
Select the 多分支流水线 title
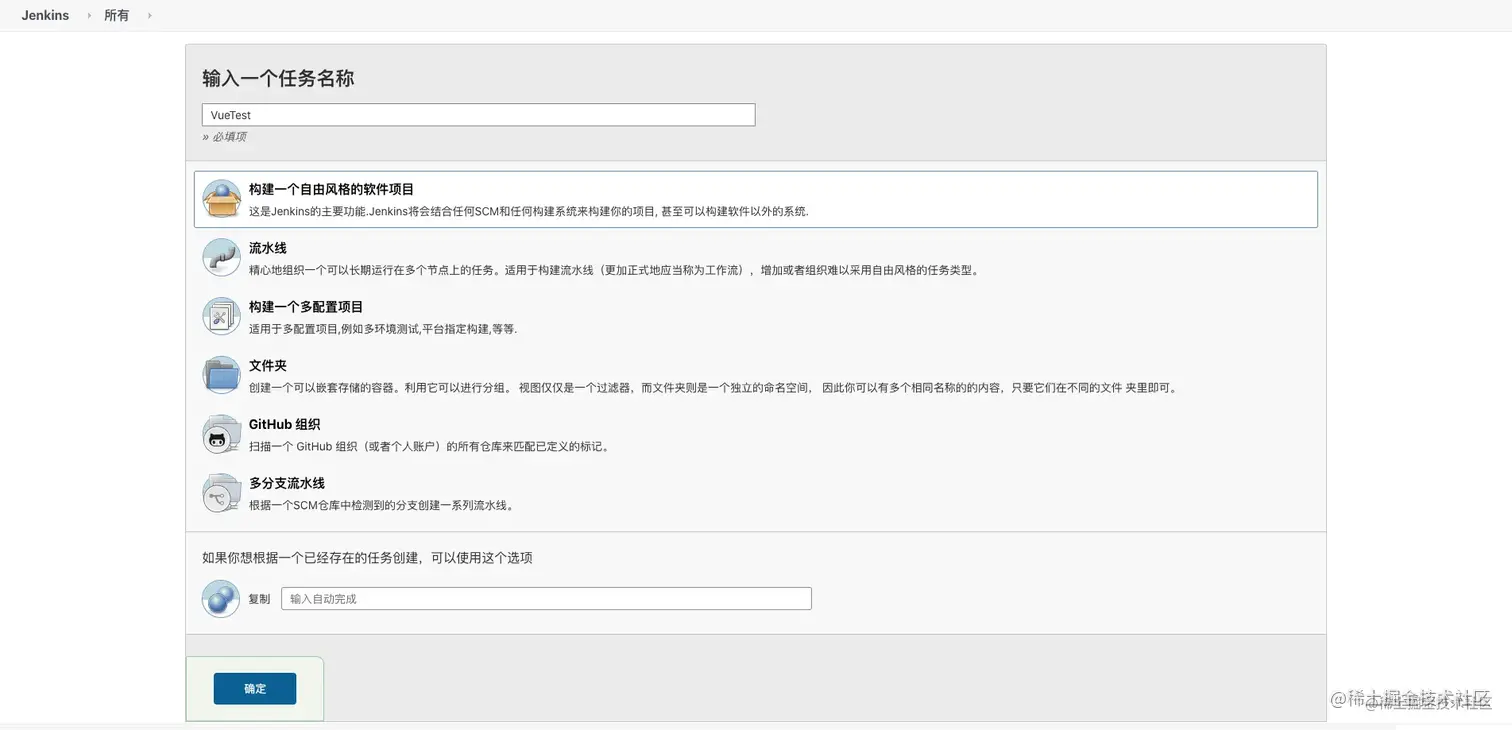[x=287, y=483]
